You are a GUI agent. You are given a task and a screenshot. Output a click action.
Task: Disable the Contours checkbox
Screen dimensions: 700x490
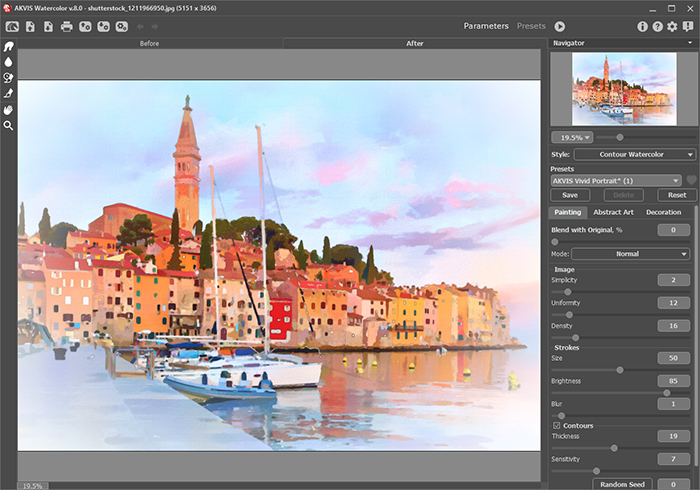(x=557, y=426)
